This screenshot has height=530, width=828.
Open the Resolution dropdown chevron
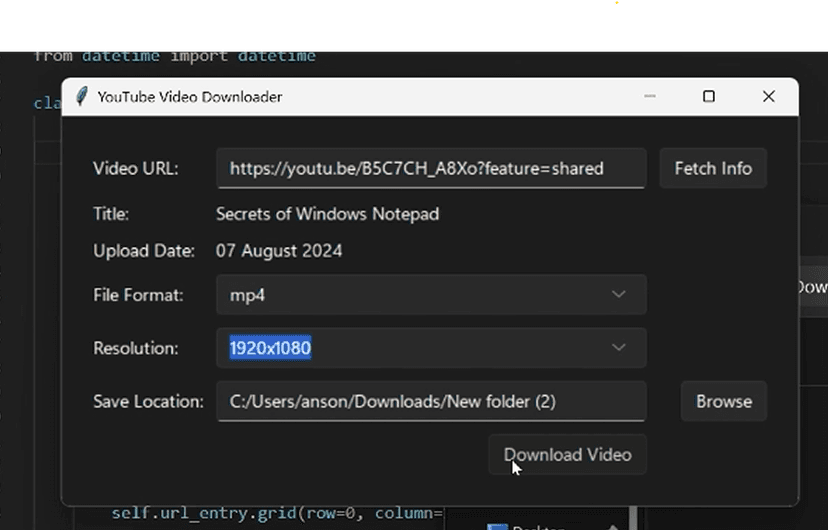(x=619, y=348)
